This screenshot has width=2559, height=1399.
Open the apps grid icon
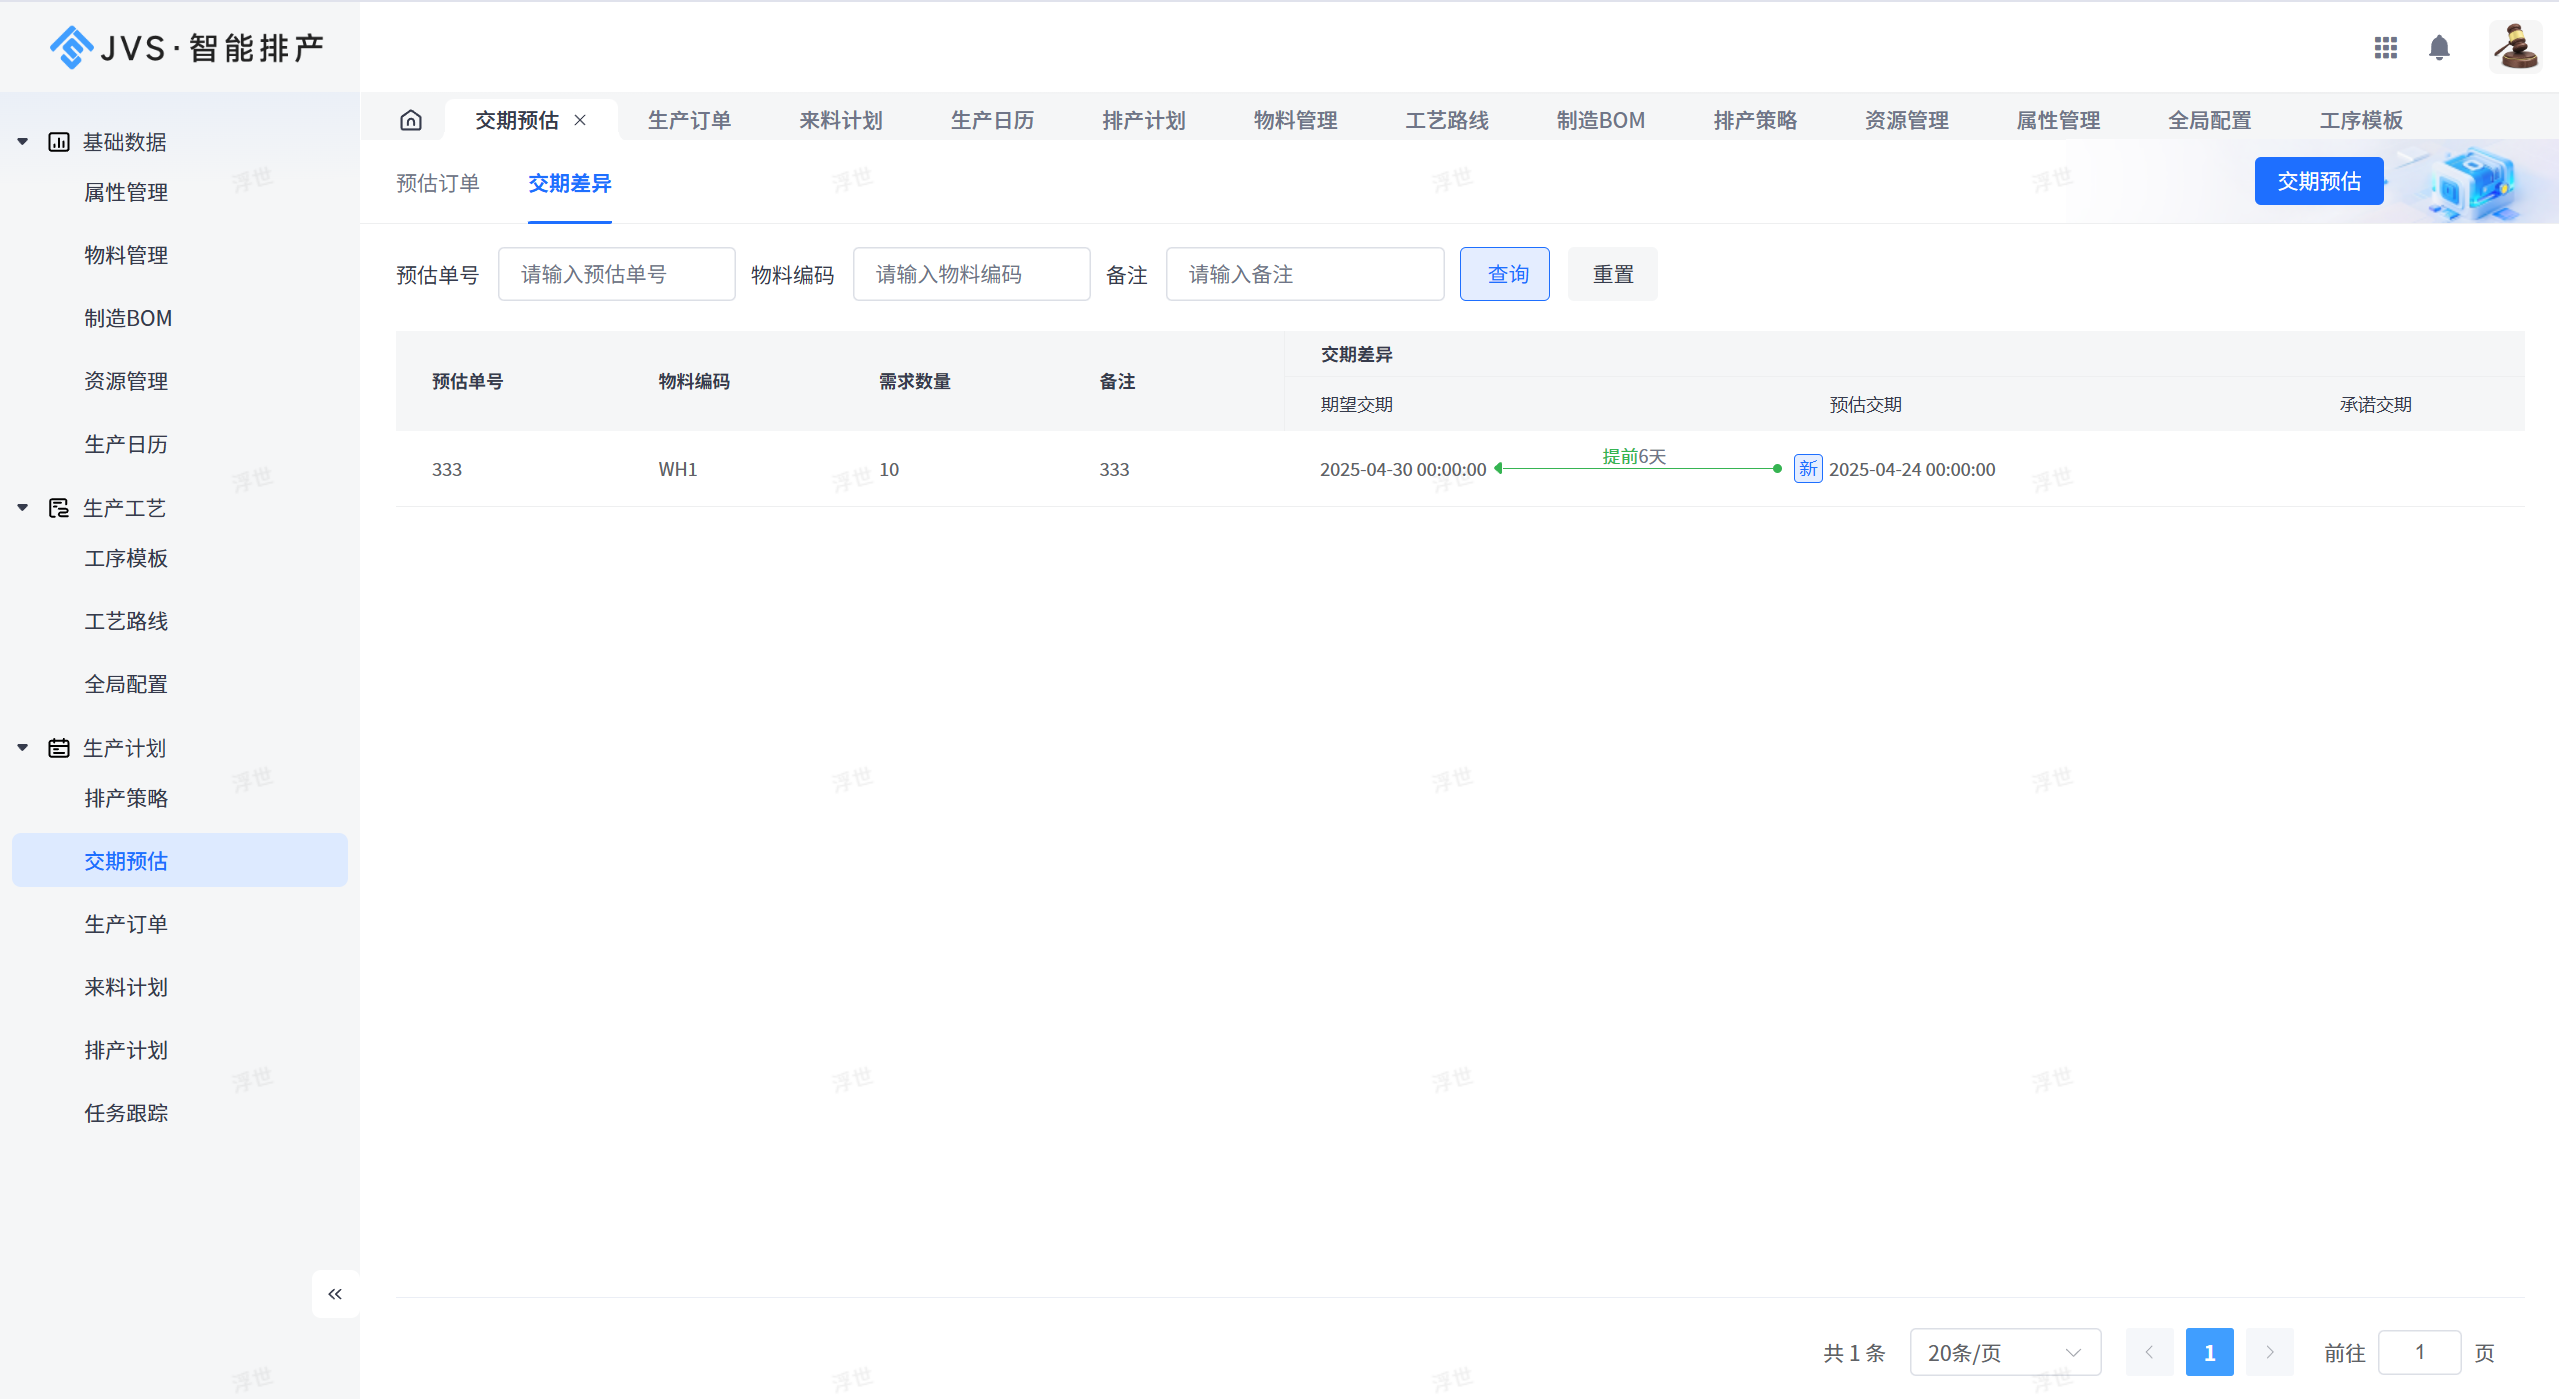[x=2385, y=48]
